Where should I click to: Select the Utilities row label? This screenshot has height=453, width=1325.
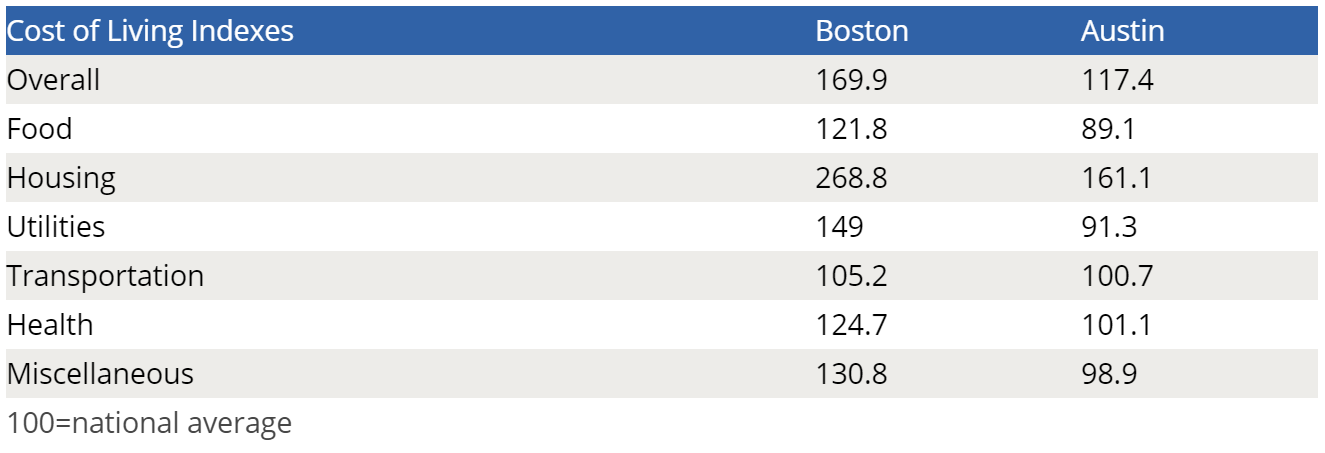point(56,227)
